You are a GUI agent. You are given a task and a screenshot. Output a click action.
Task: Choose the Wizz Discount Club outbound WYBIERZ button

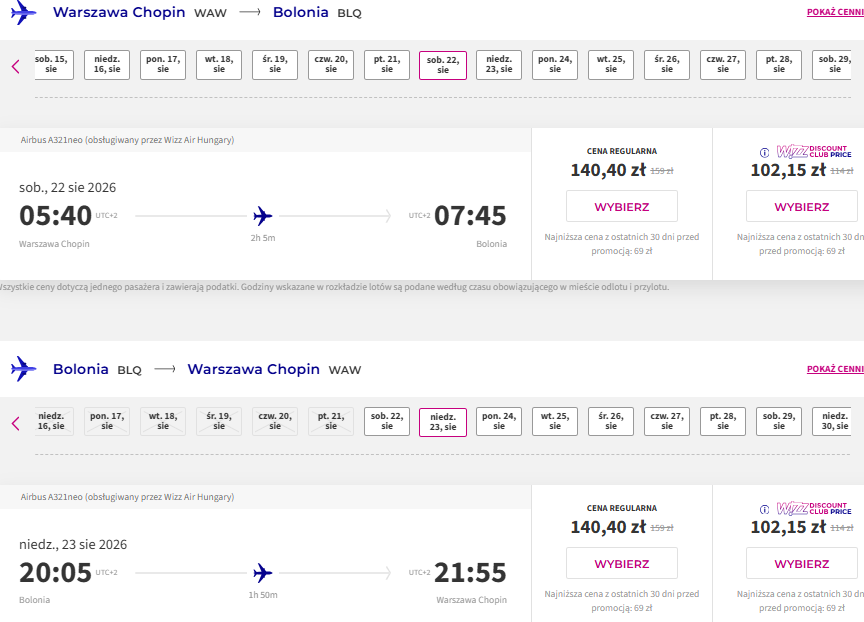[802, 207]
